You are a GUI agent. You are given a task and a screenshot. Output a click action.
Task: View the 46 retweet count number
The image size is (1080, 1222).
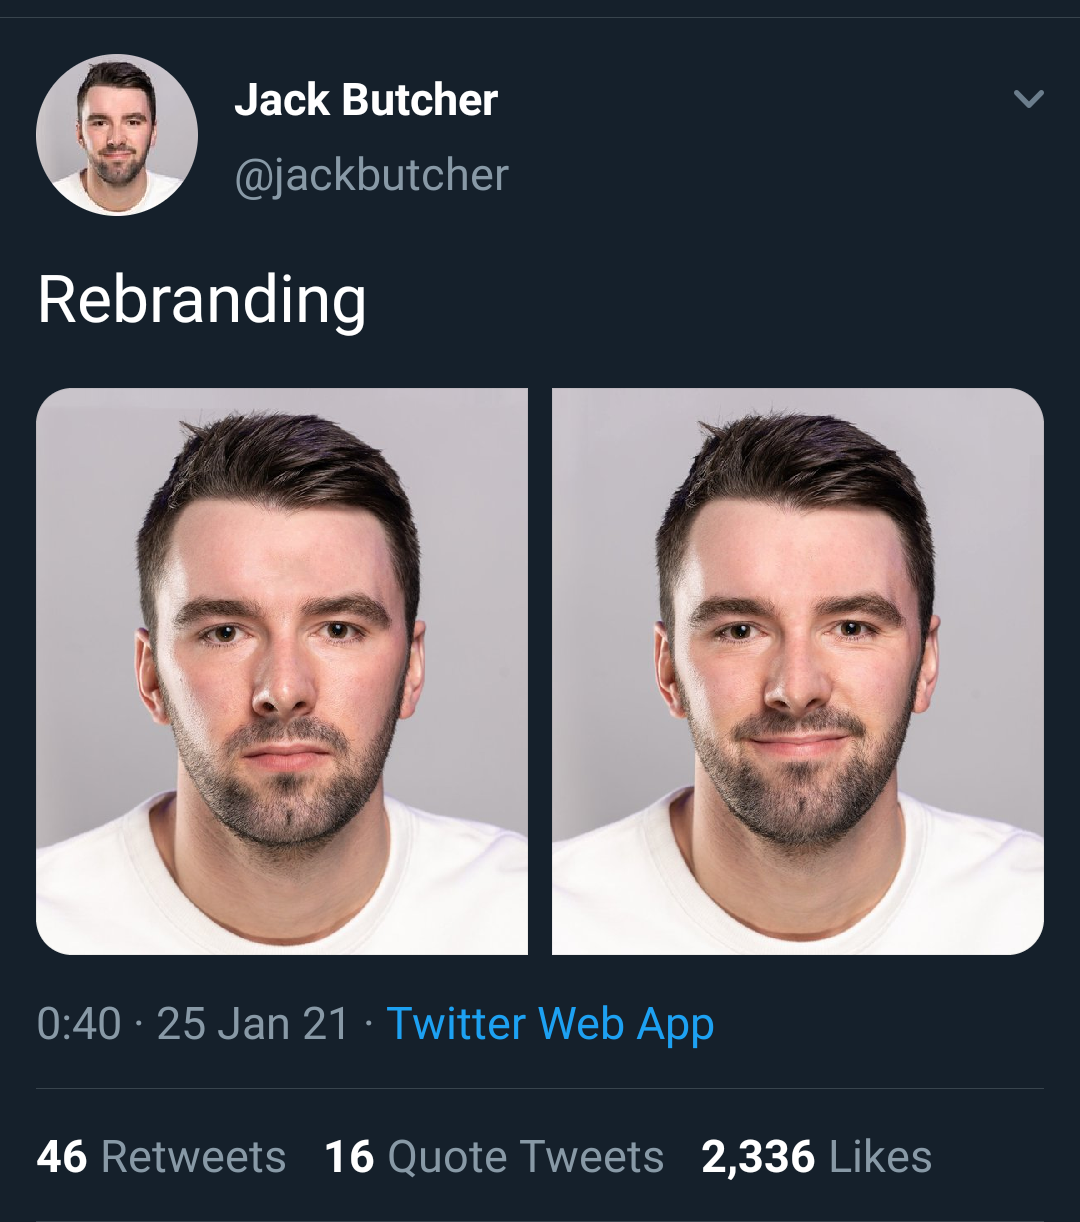pyautogui.click(x=62, y=1157)
